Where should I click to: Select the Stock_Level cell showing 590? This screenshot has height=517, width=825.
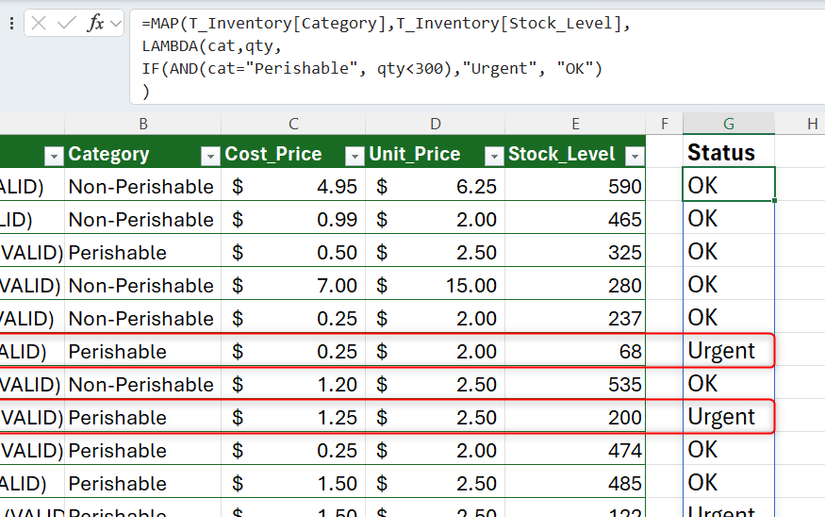(575, 186)
